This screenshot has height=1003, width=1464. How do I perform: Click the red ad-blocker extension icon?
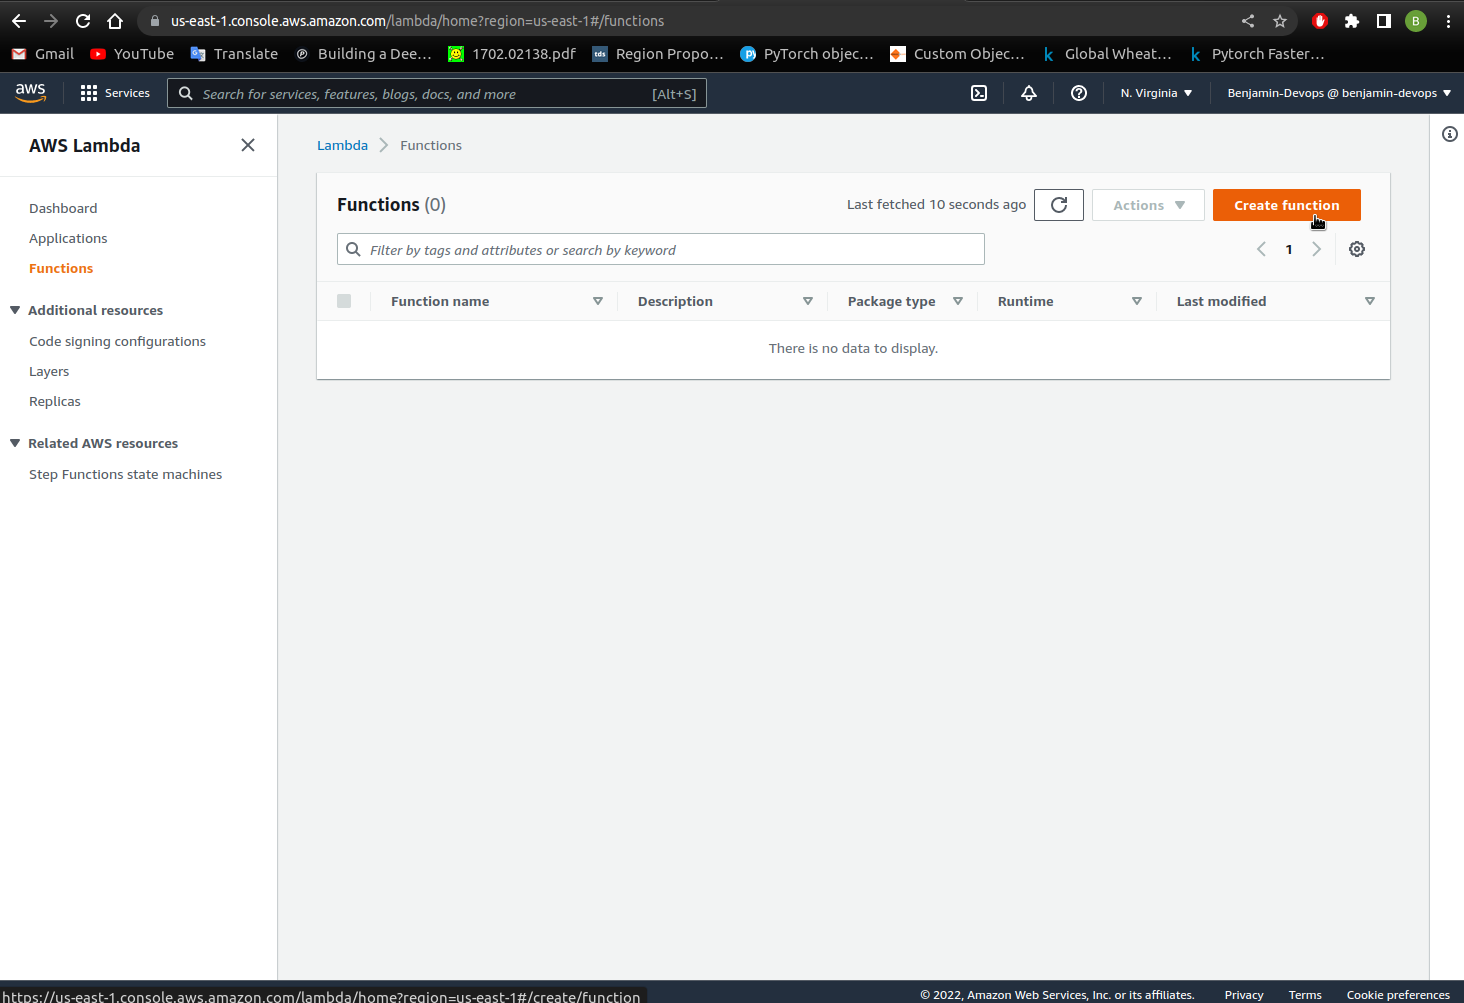pyautogui.click(x=1320, y=21)
